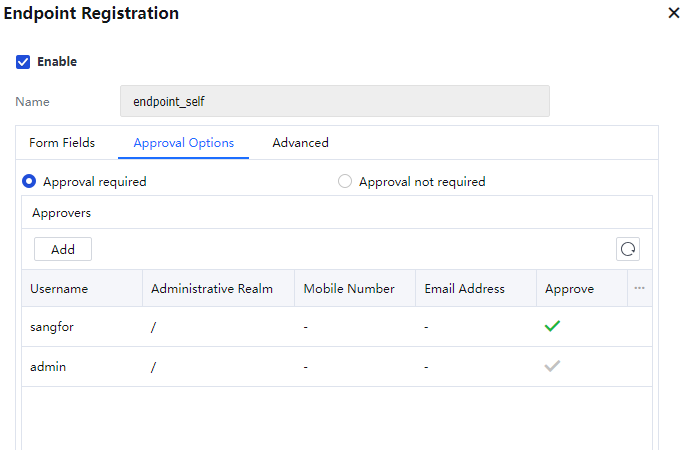Close the Endpoint Registration dialog
The width and height of the screenshot is (693, 450).
(x=673, y=14)
